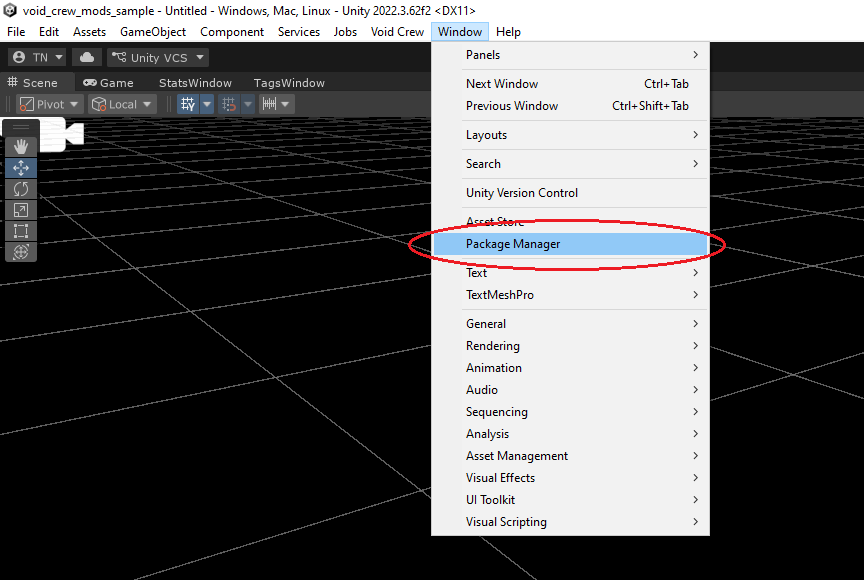Open the Pivot handle position dropdown

[x=49, y=104]
